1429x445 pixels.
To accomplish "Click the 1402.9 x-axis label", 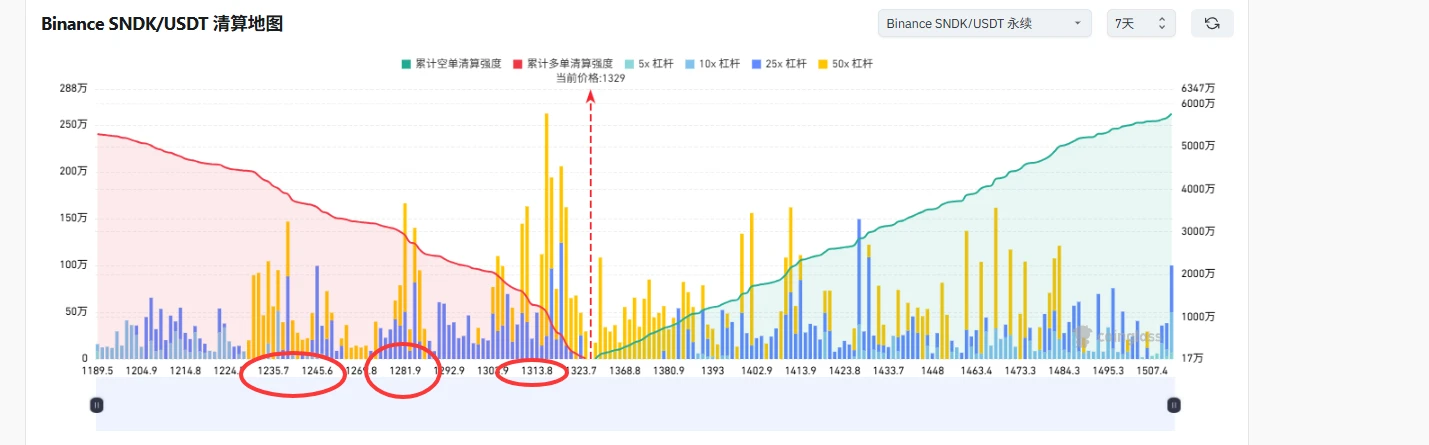I will pos(757,371).
